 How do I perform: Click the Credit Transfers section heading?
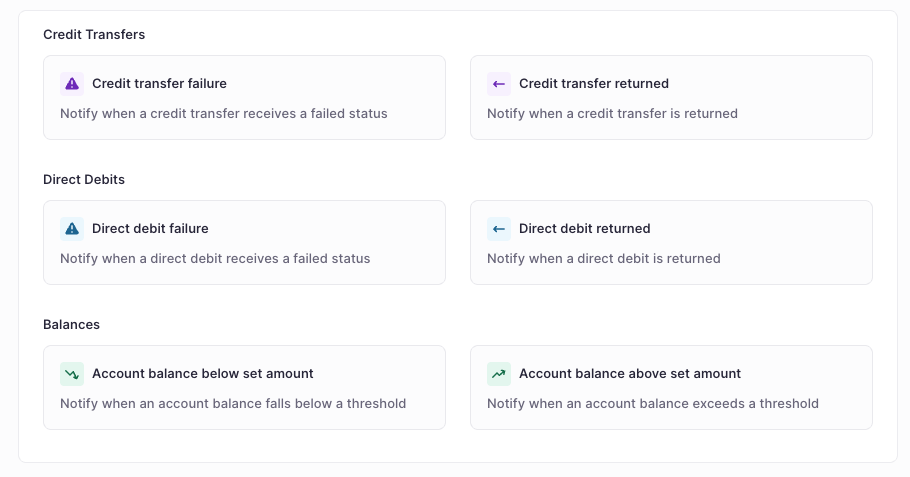[x=94, y=35]
